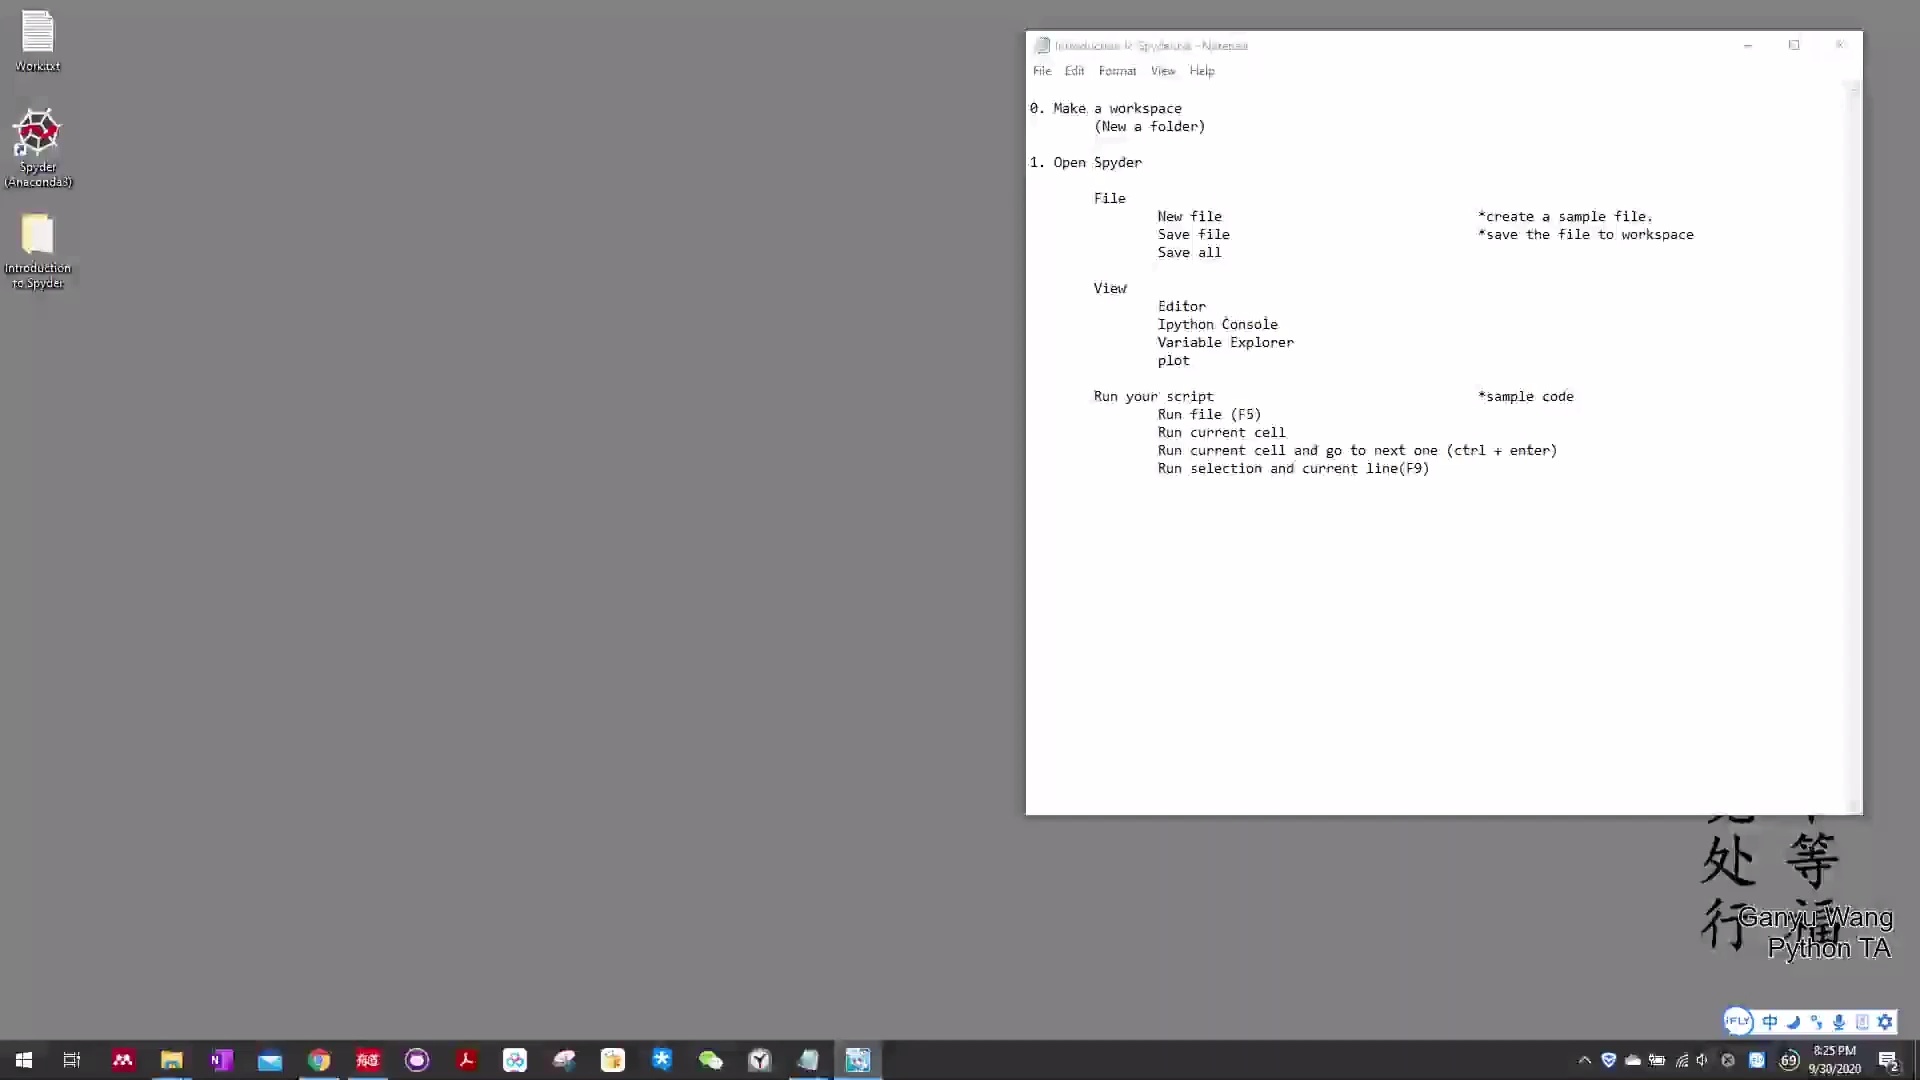
Task: Open WeChat from the taskbar
Action: tap(711, 1060)
